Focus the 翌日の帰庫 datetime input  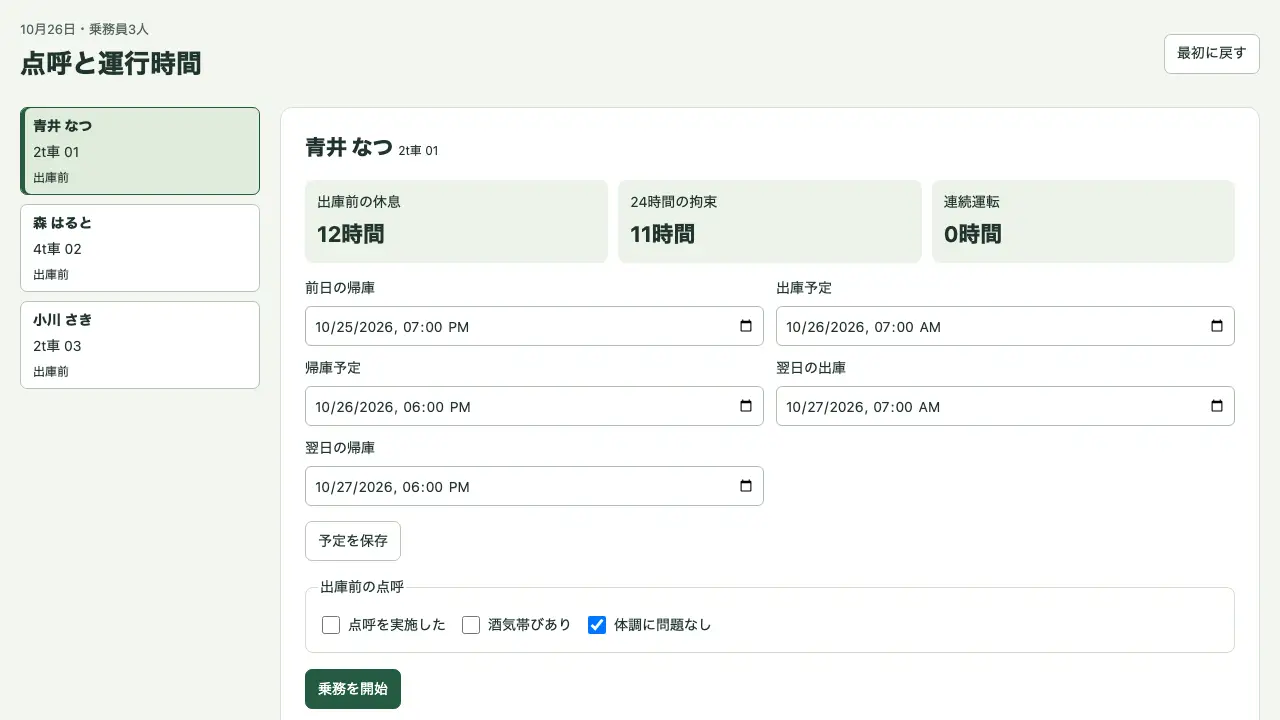click(534, 486)
